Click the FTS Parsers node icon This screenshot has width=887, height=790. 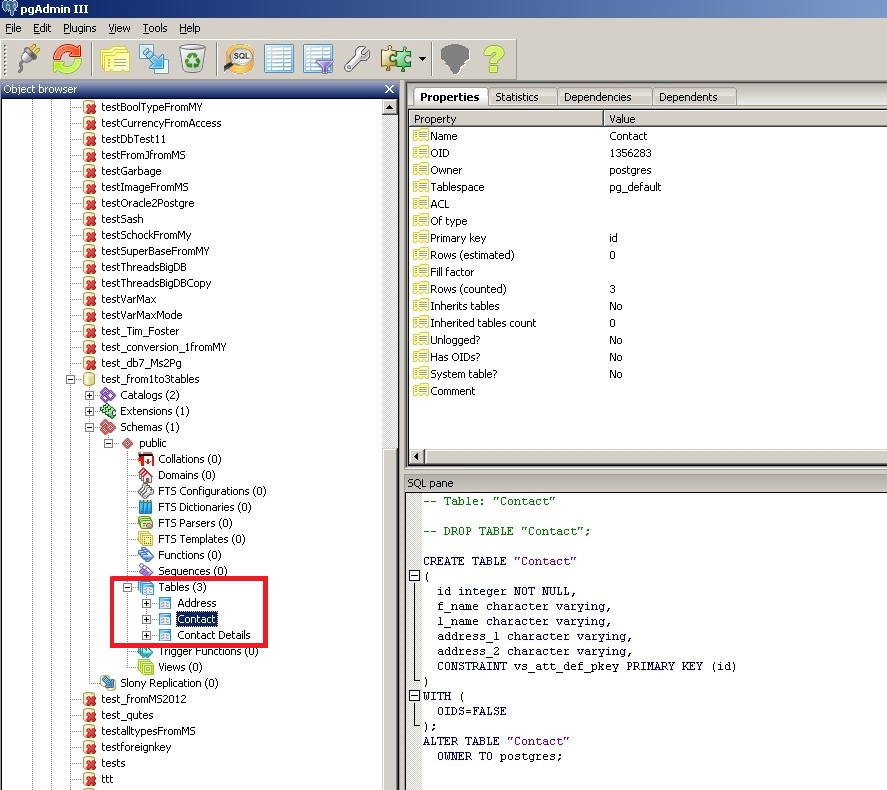(146, 523)
